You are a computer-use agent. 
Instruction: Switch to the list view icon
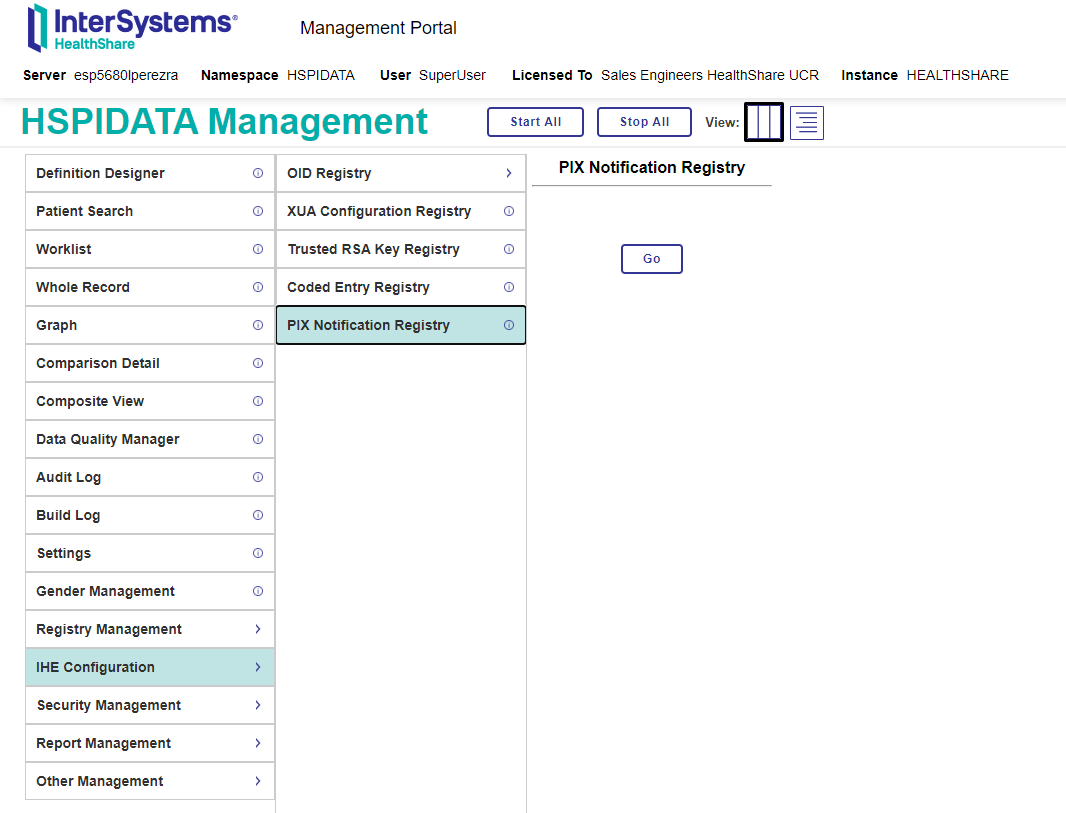807,123
